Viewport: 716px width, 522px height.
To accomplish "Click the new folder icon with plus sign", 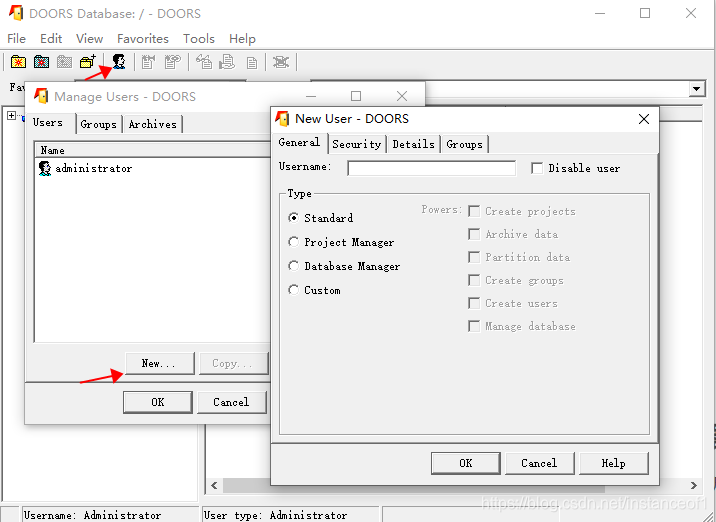I will coord(88,62).
